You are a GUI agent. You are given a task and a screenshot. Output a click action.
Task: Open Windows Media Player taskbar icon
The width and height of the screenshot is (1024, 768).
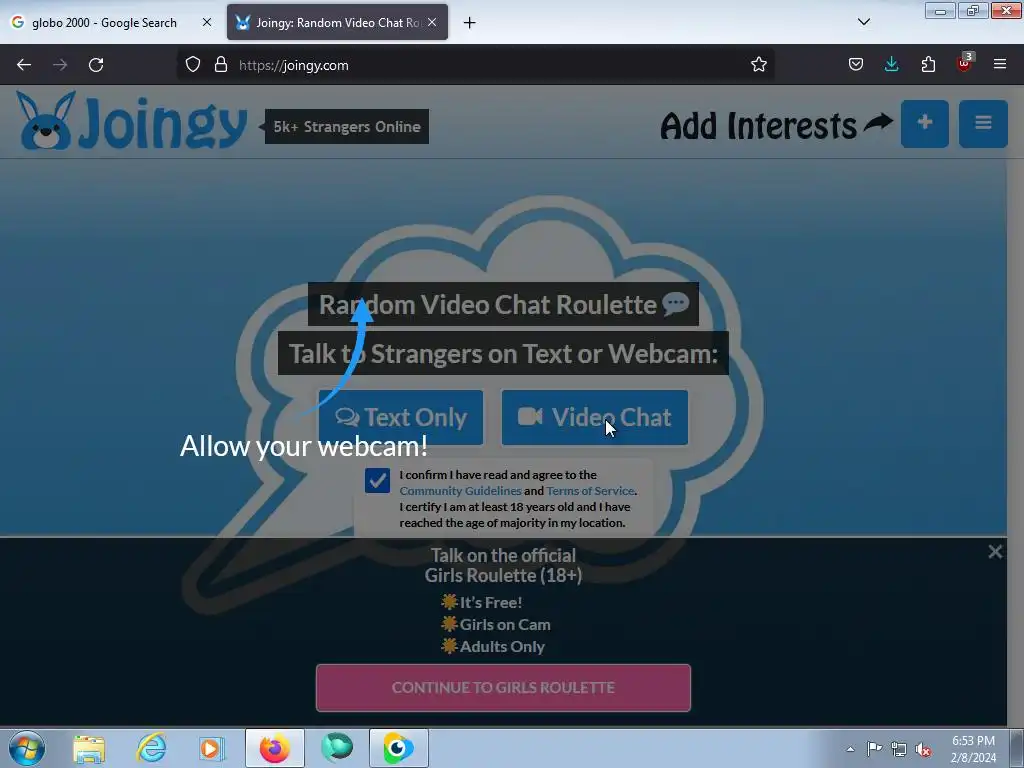211,748
